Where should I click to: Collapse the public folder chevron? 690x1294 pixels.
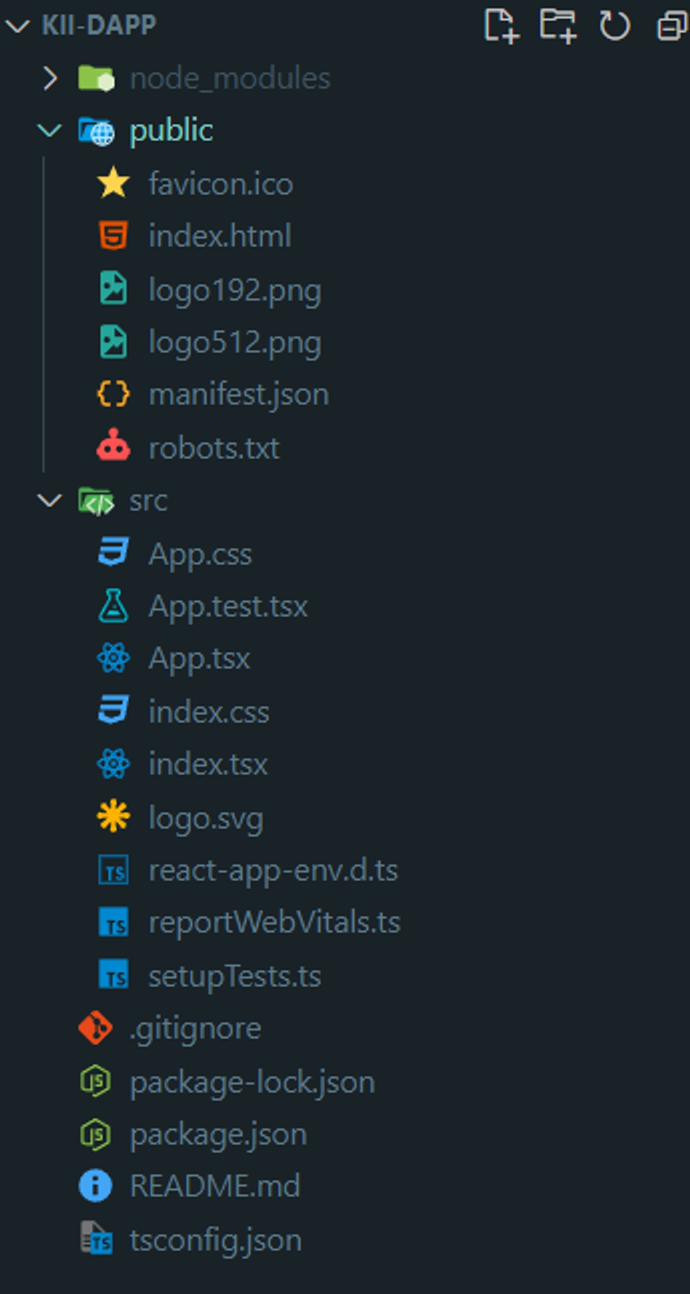pos(49,131)
